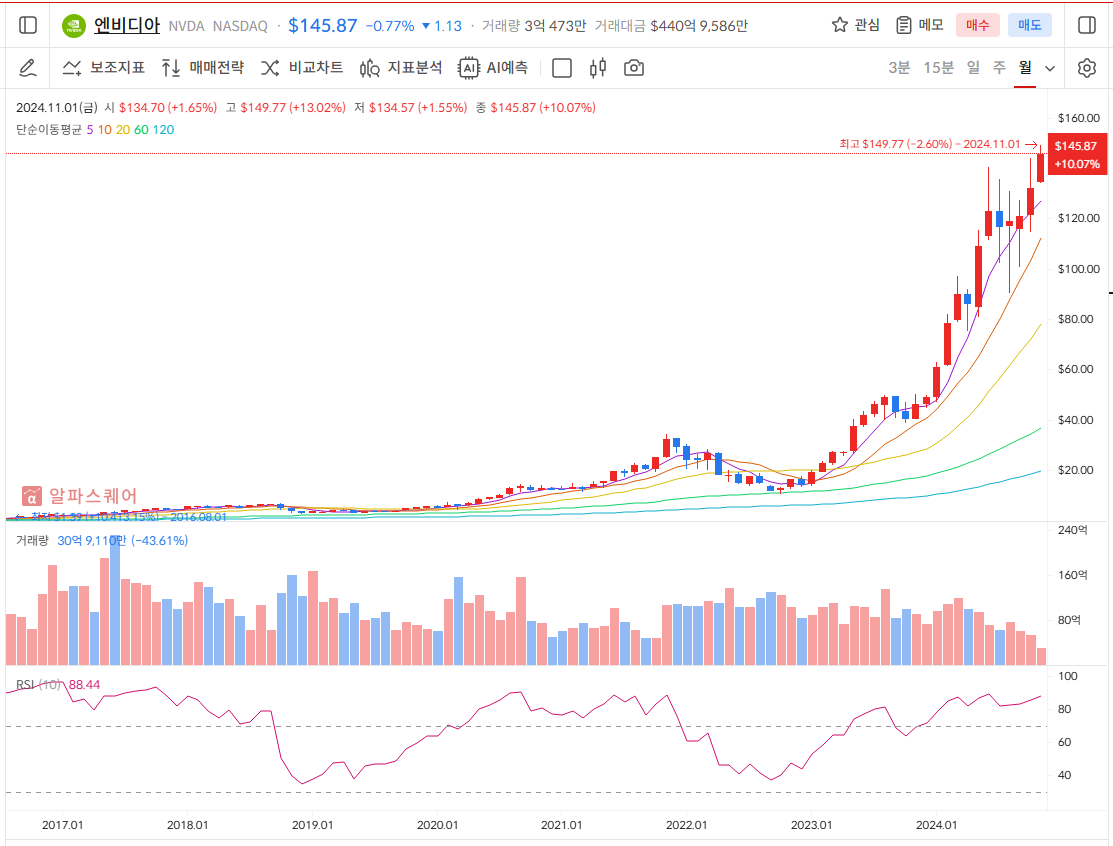Click the 매도 sell button

coord(1029,26)
